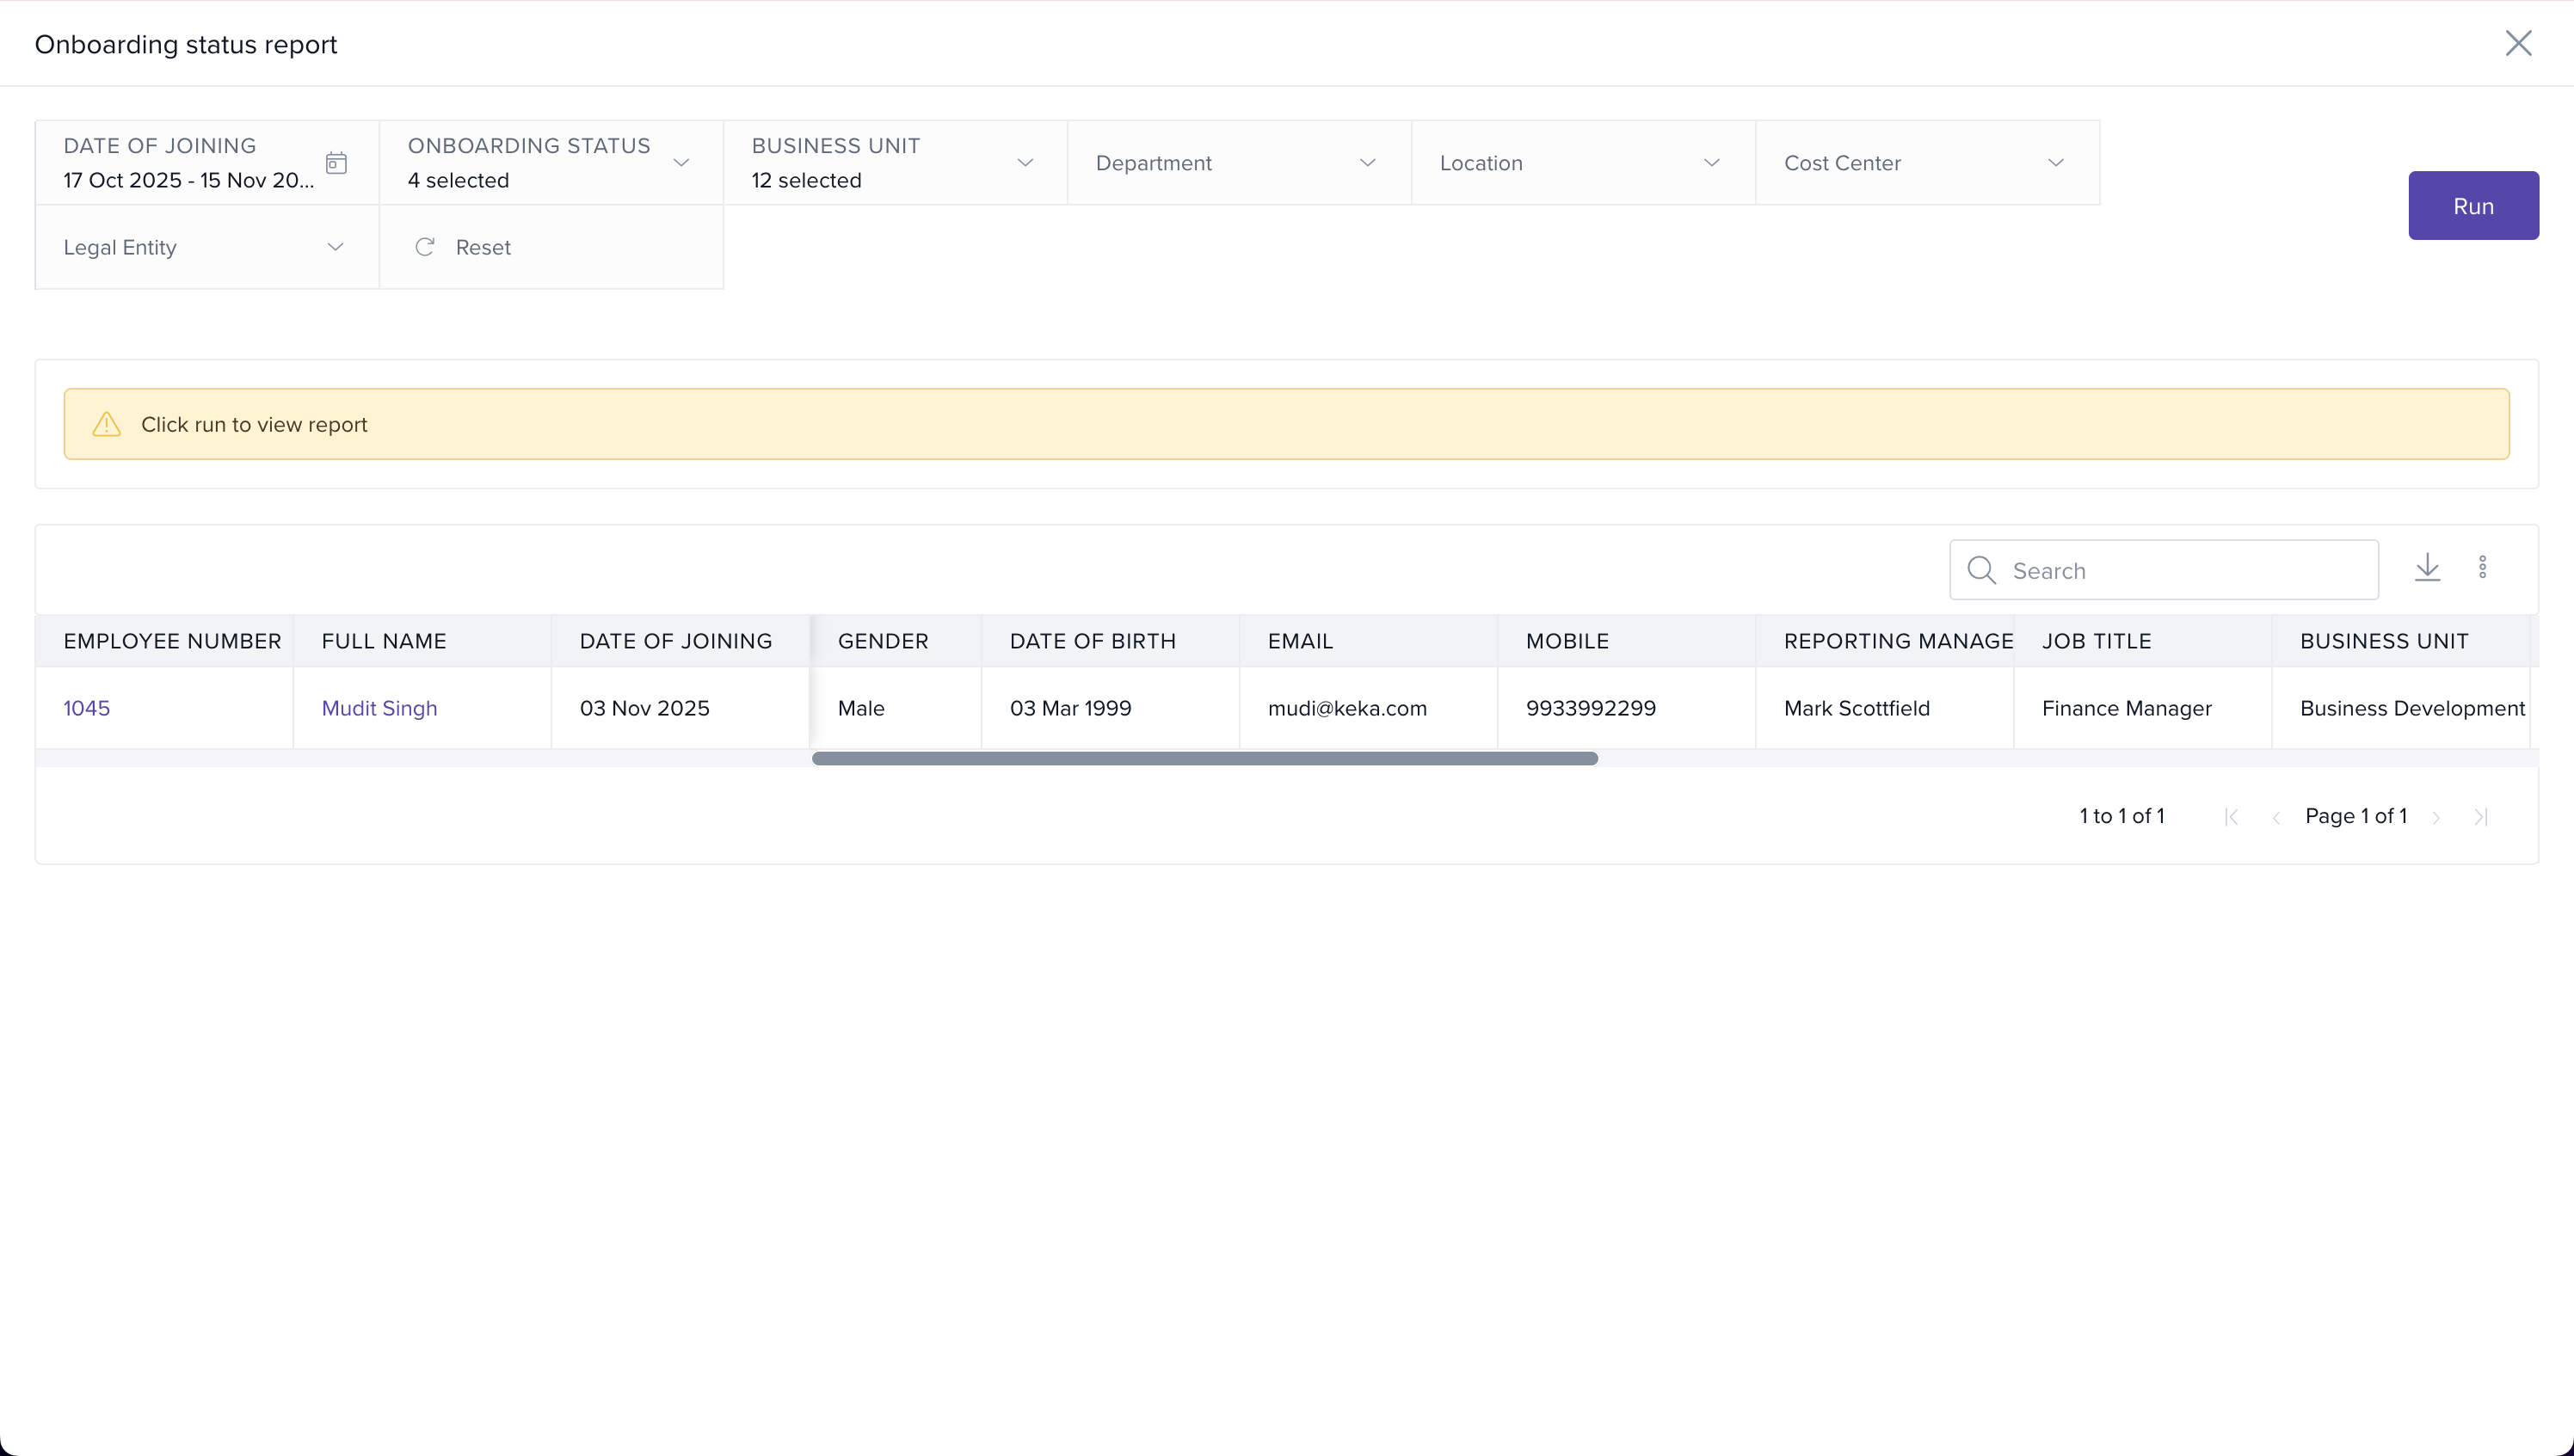This screenshot has width=2574, height=1456.
Task: Click the download report icon
Action: point(2427,568)
